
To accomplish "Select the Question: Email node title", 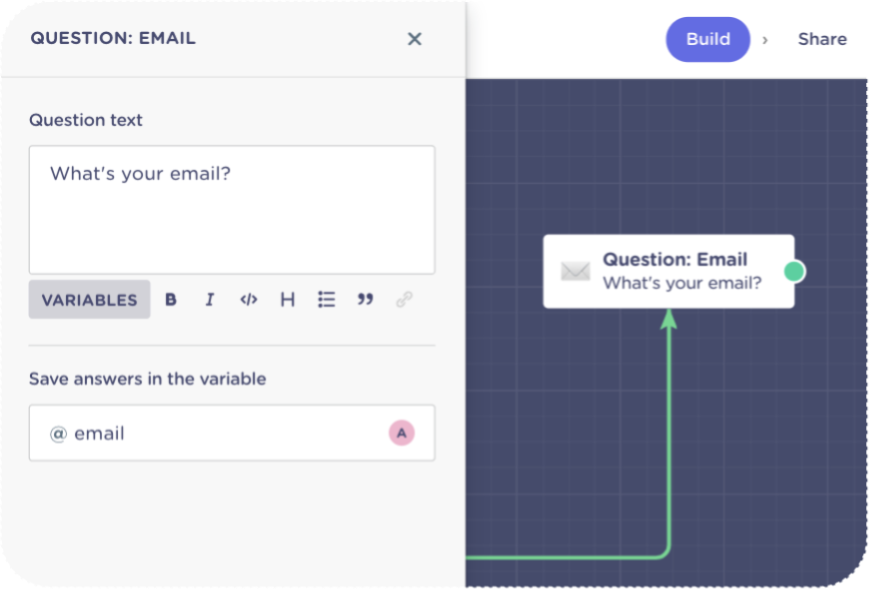I will [x=674, y=260].
